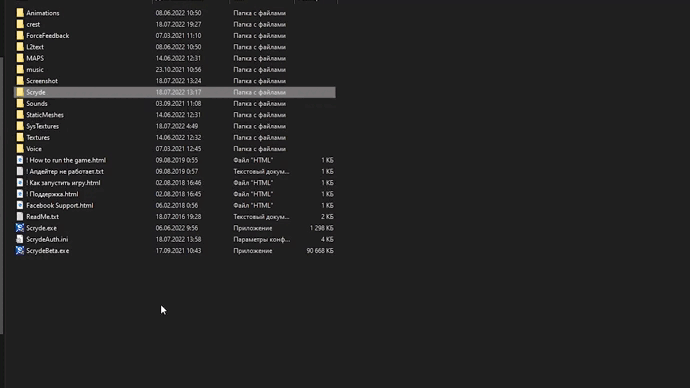Select the highlighted Scryde folder icon

[x=20, y=92]
